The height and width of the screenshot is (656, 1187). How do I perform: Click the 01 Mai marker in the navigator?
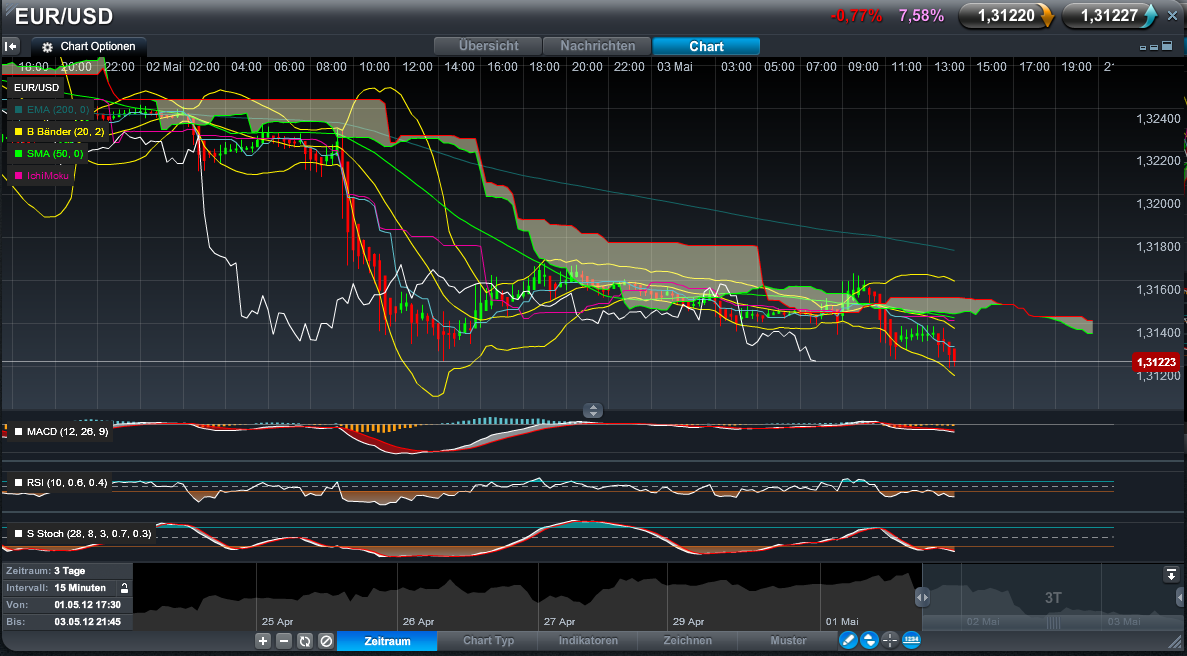841,621
